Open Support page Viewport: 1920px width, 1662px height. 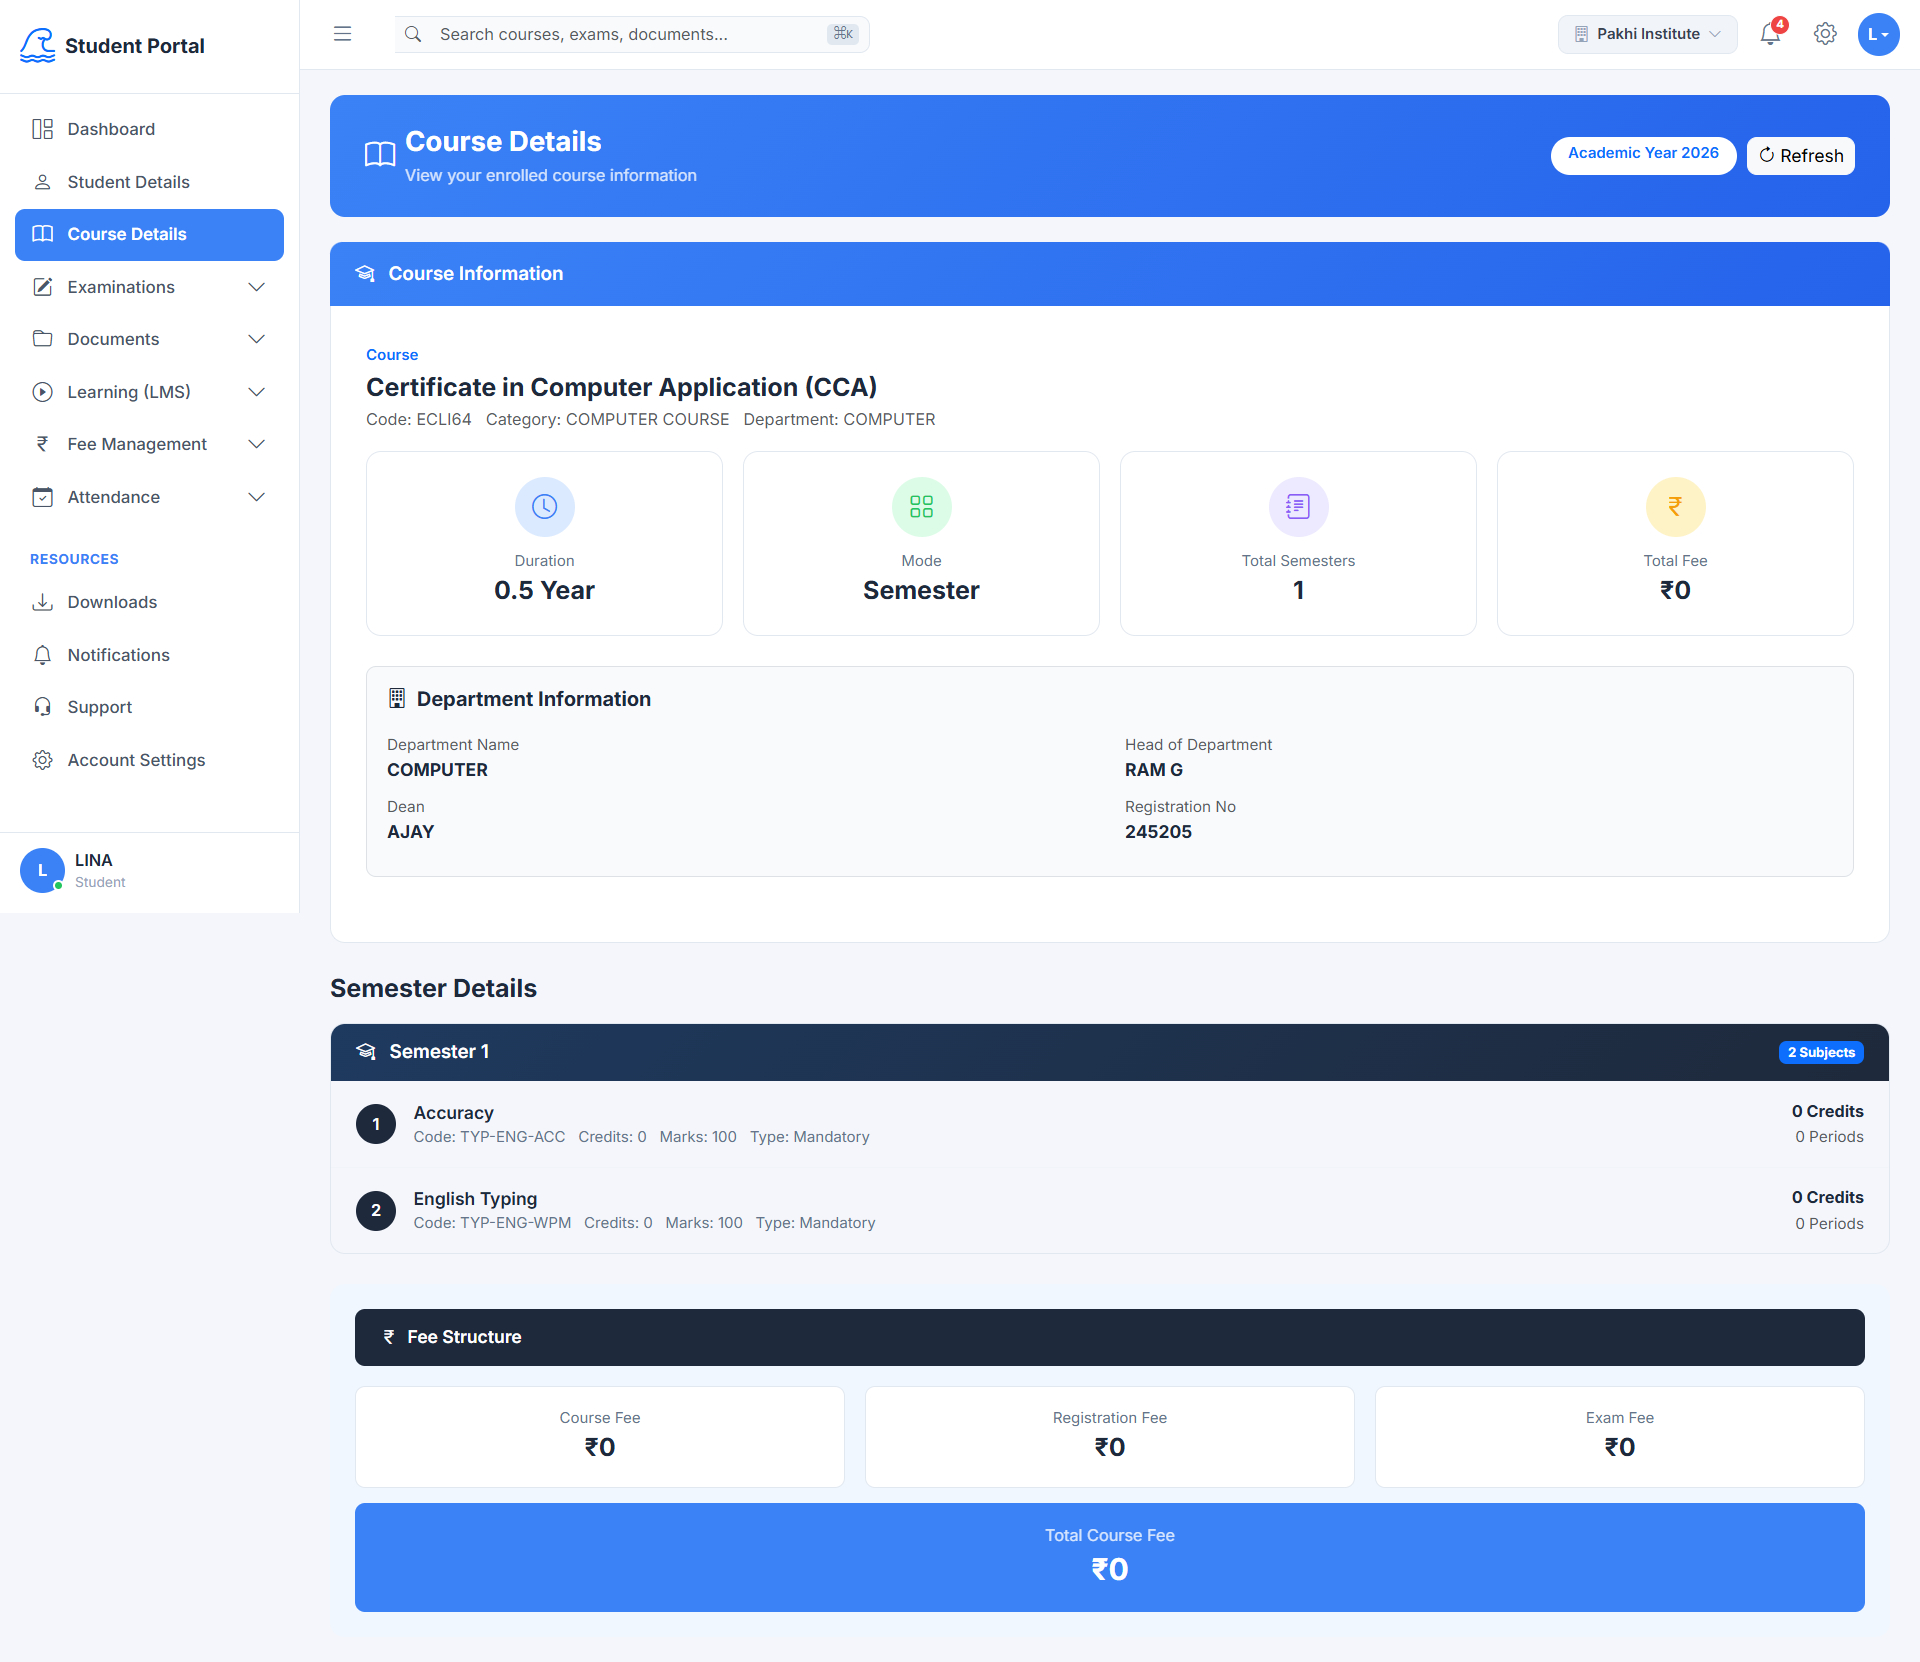(x=150, y=707)
